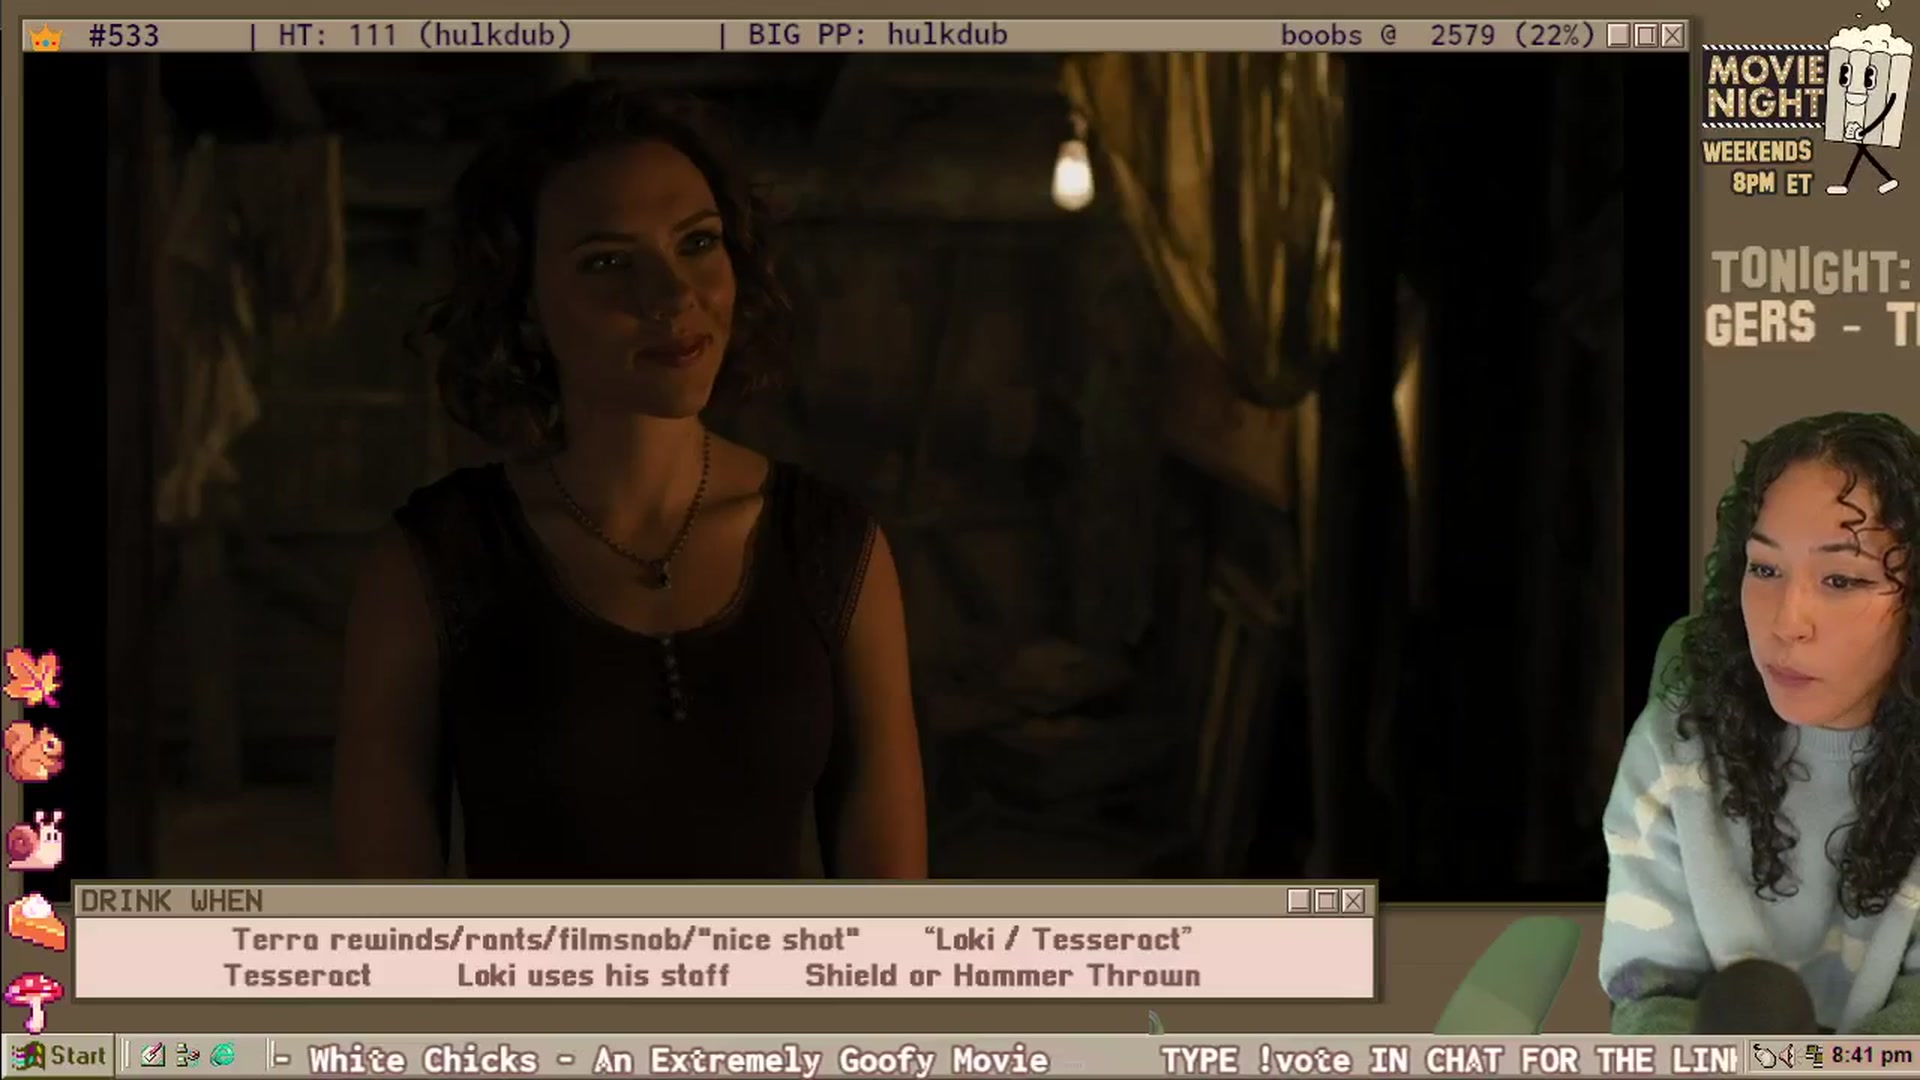Click the '#533' counter text
The height and width of the screenshot is (1080, 1920).
click(123, 36)
